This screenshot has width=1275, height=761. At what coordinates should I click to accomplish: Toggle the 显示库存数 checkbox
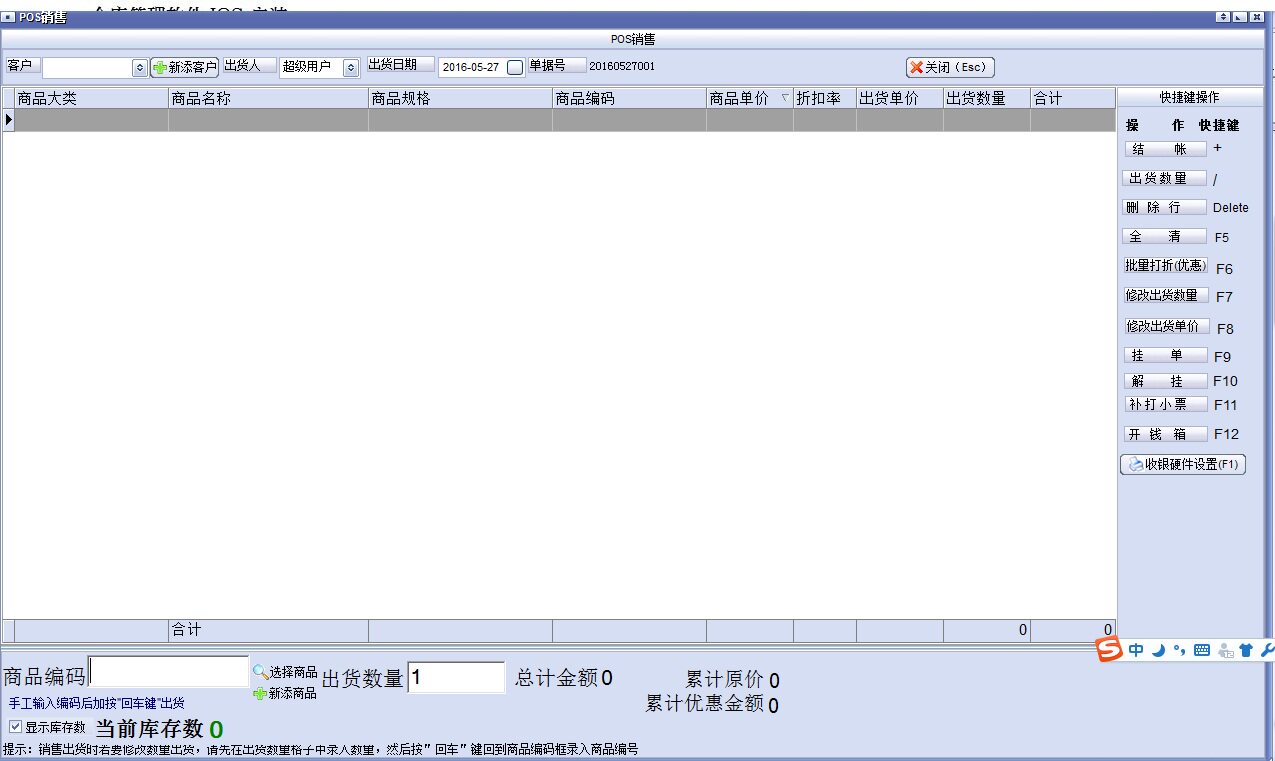coord(15,727)
